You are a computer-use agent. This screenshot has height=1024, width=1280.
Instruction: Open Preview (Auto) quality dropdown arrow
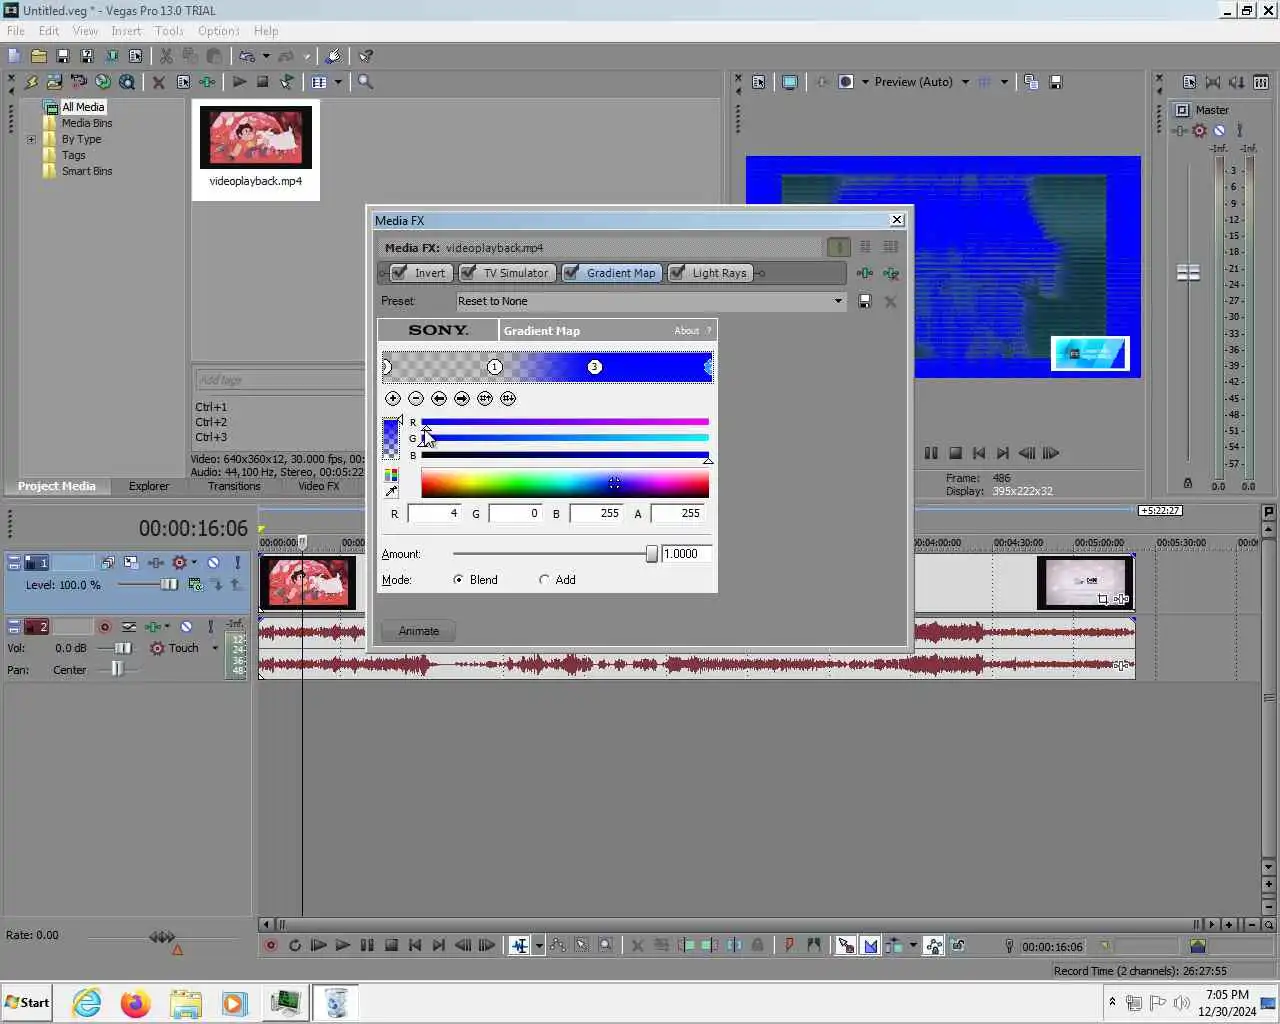click(965, 82)
